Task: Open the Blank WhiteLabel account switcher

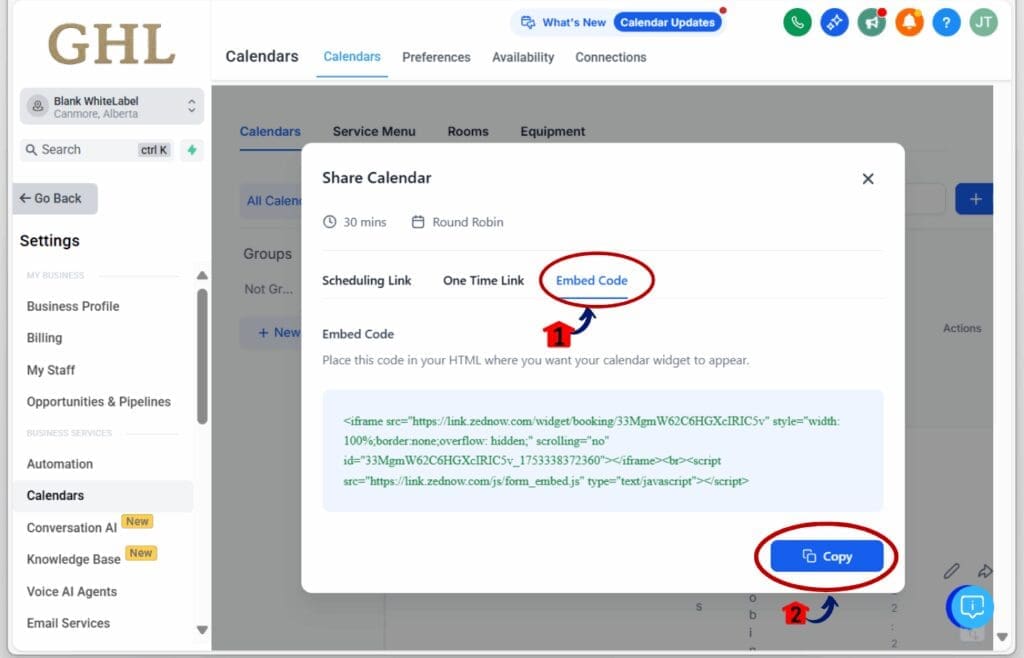Action: pos(112,106)
